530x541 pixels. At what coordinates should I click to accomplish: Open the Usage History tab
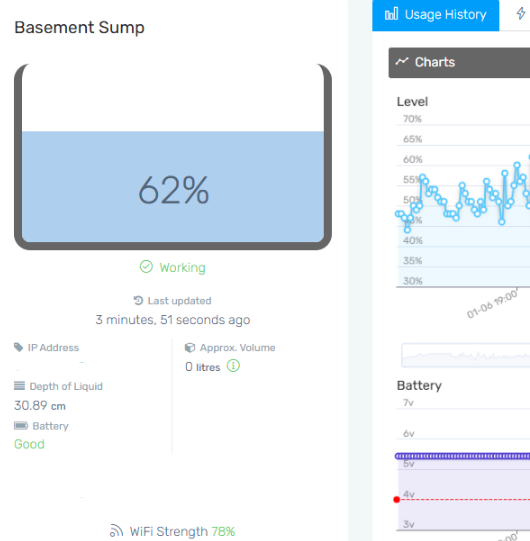tap(435, 15)
